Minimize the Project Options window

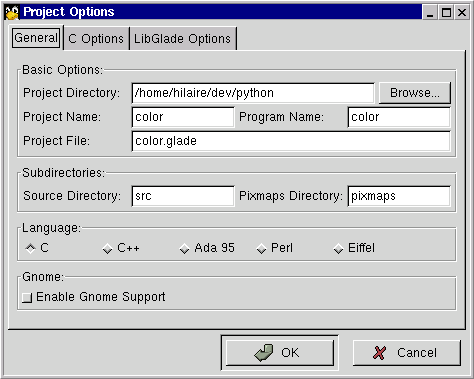coord(430,13)
